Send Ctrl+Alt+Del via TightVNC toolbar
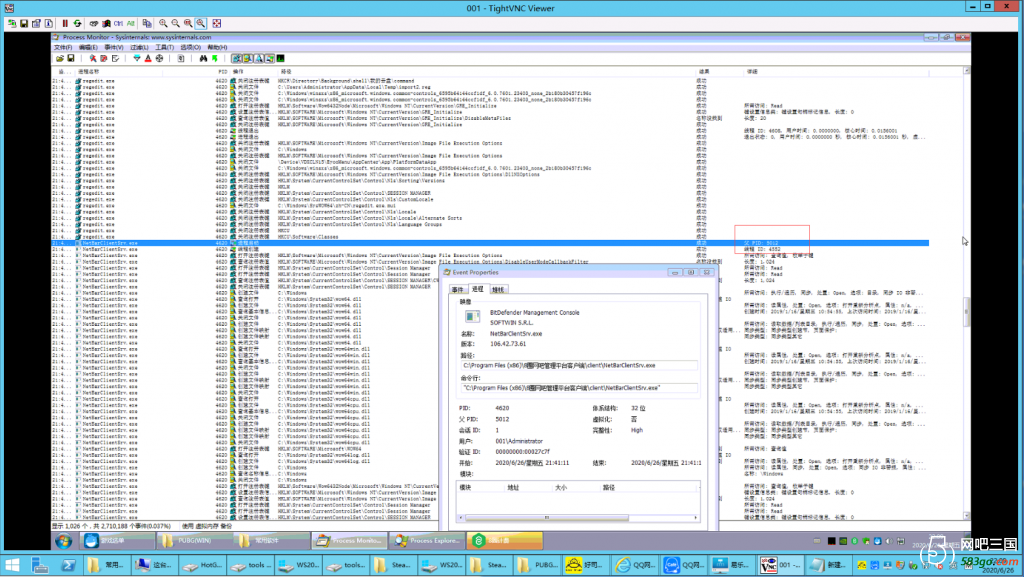The width and height of the screenshot is (1024, 577). coord(94,23)
